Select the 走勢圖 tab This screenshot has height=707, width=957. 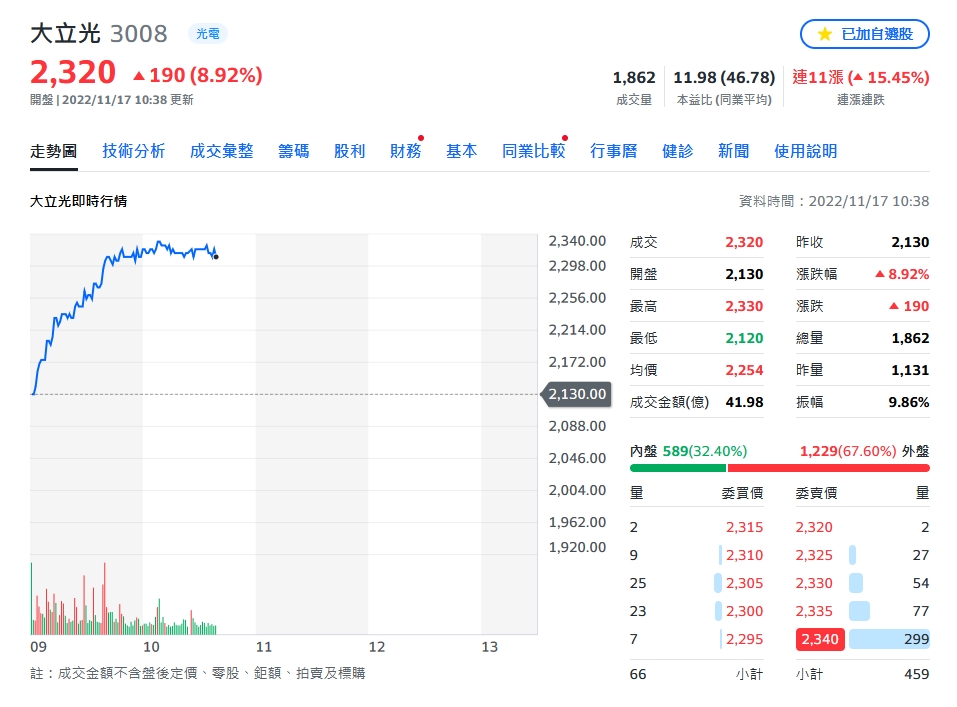(54, 151)
